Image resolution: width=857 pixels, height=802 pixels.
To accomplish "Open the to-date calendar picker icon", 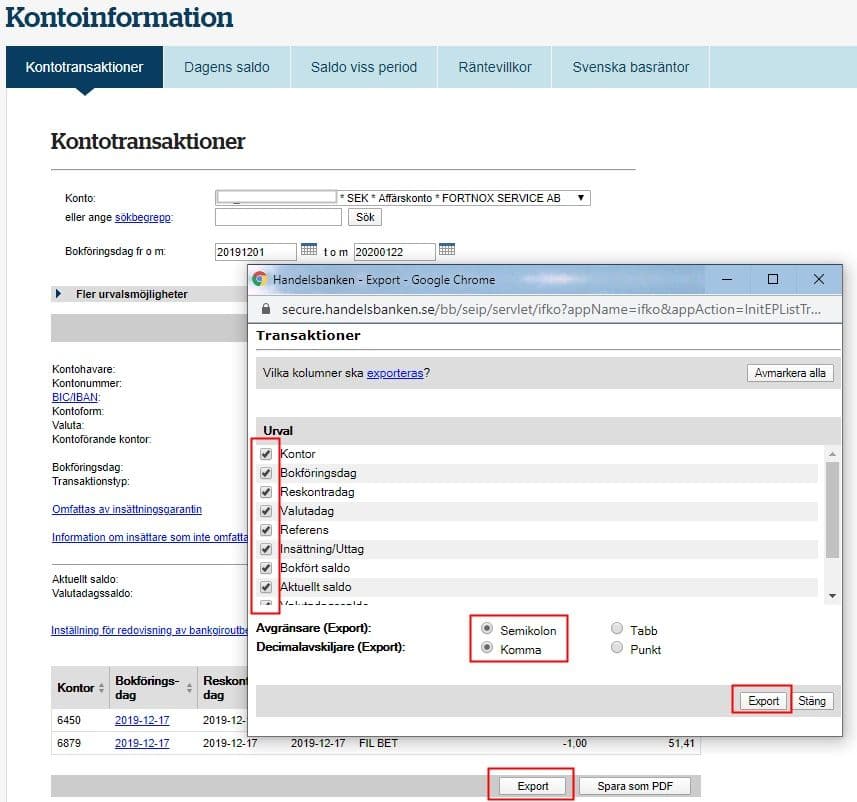I will [447, 249].
